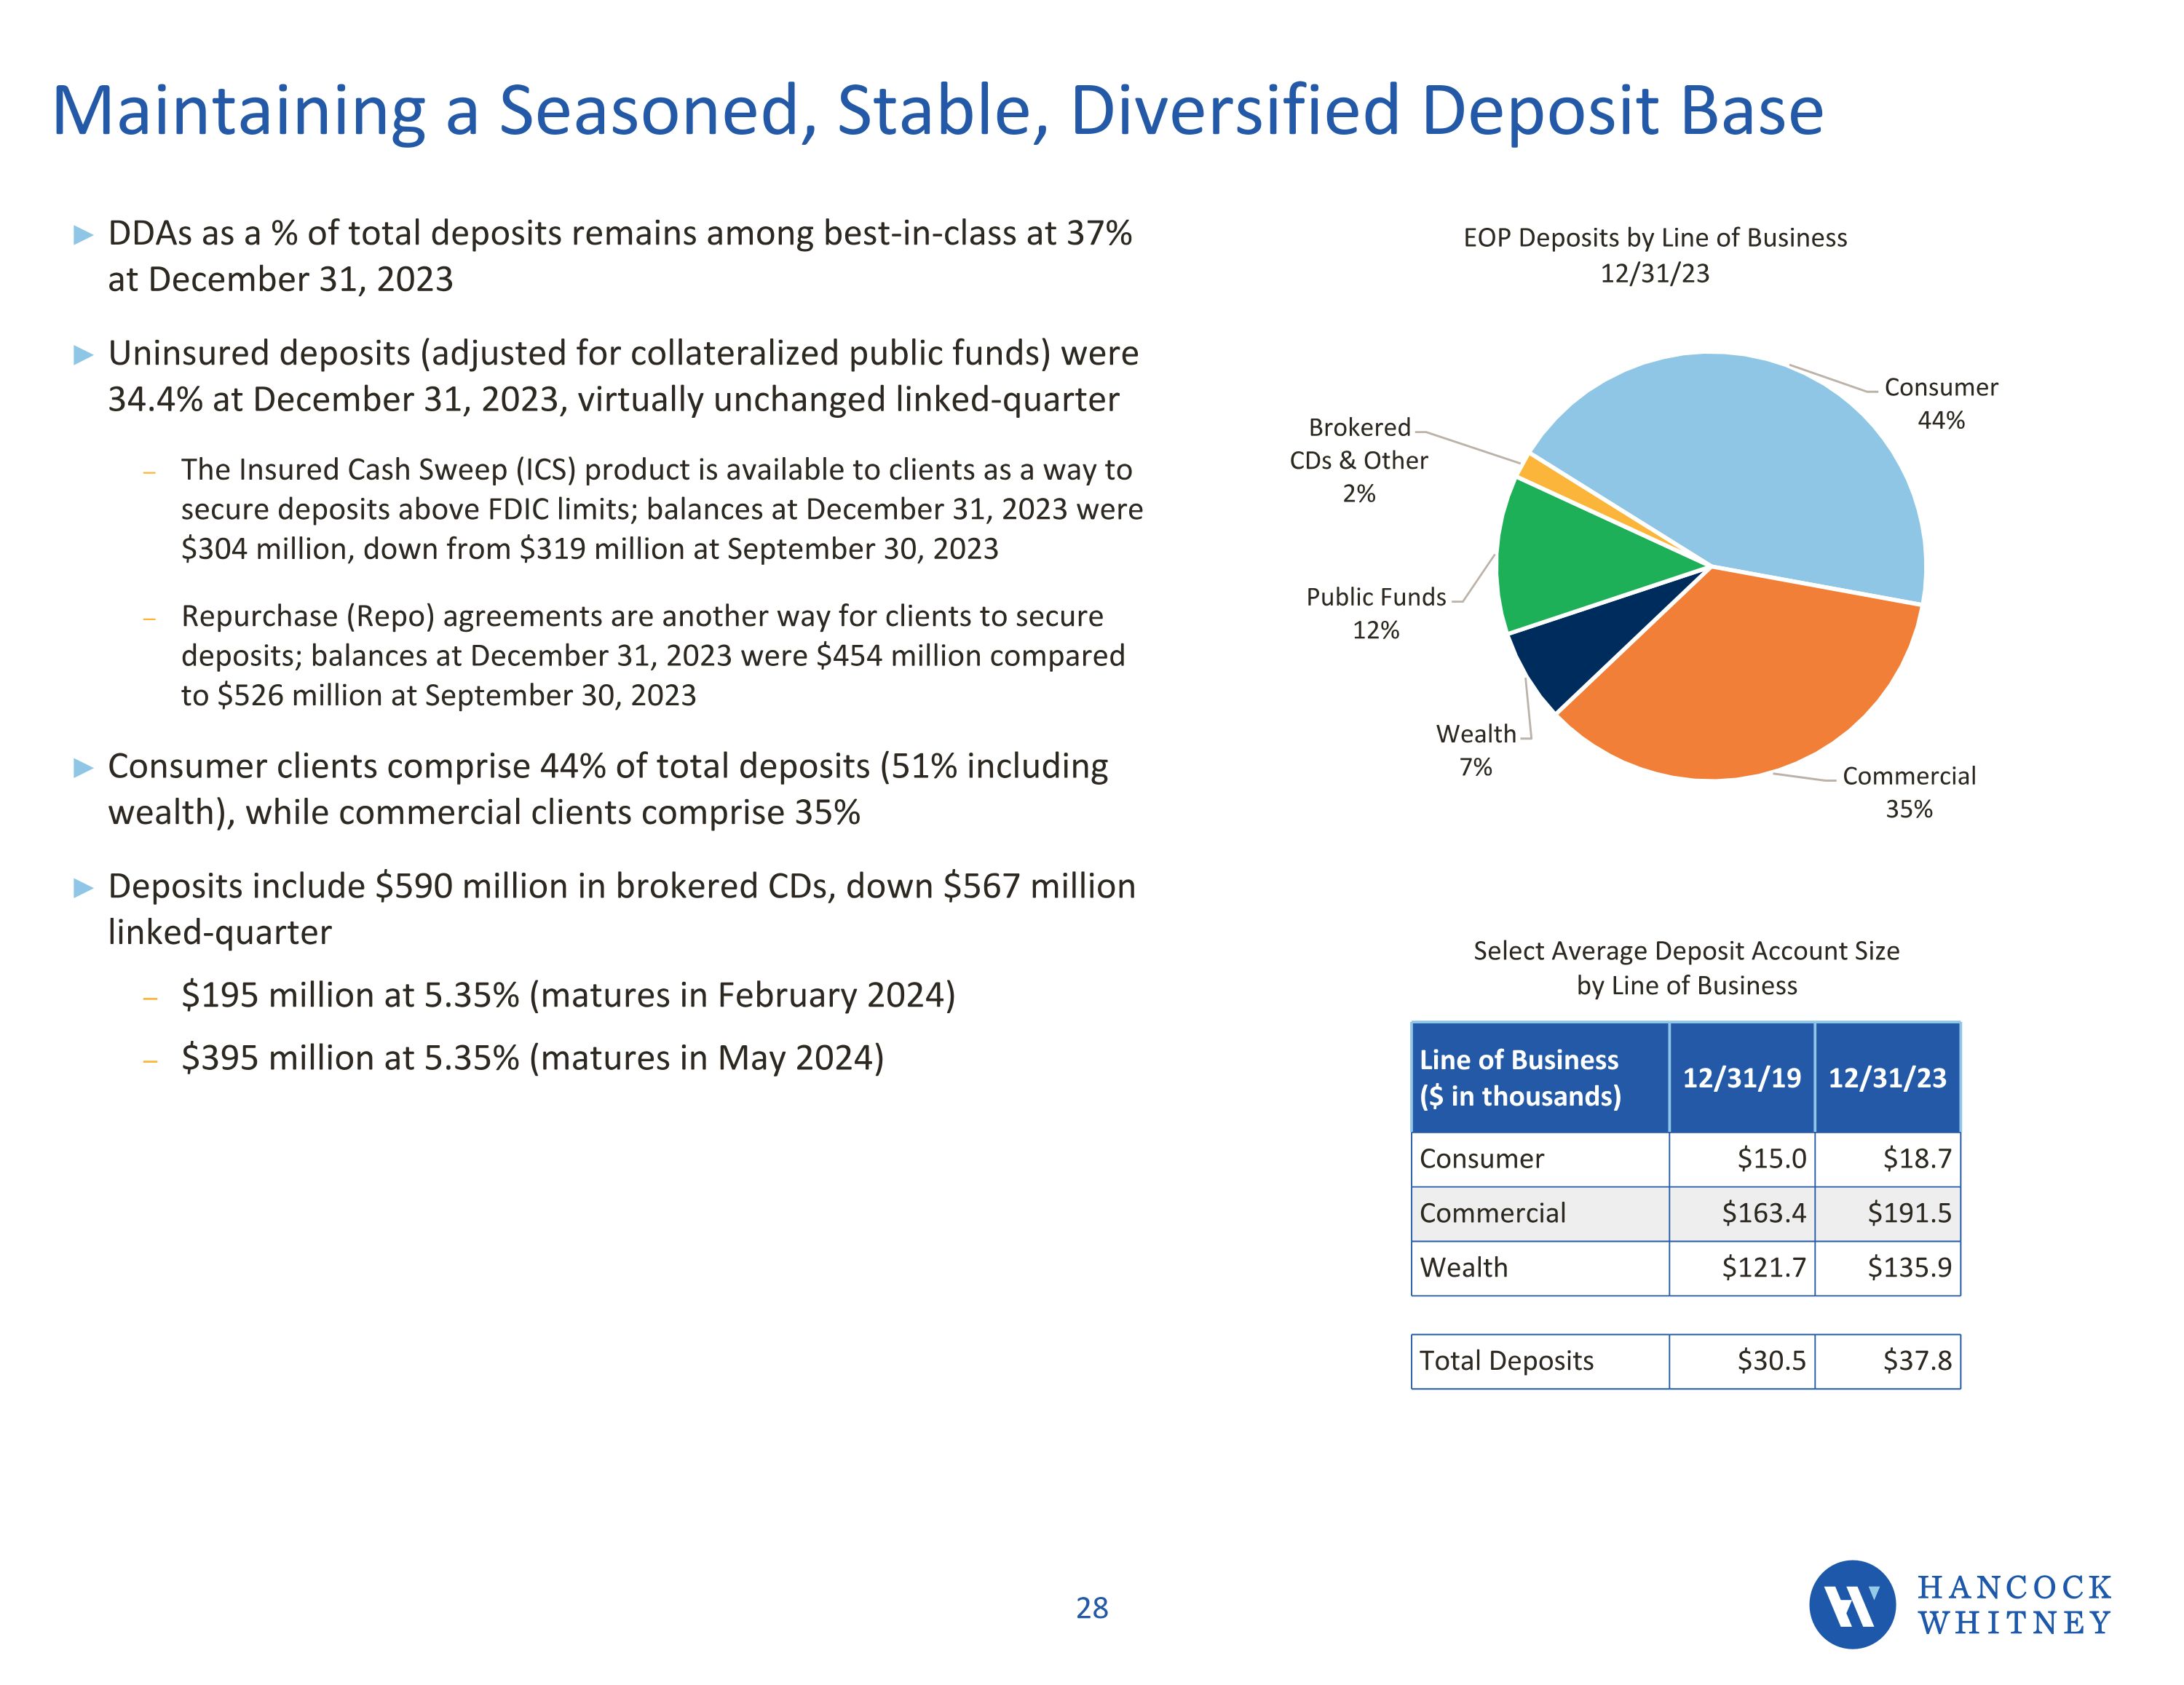Click the page number 28
Image resolution: width=2184 pixels, height=1685 pixels.
(1092, 1608)
